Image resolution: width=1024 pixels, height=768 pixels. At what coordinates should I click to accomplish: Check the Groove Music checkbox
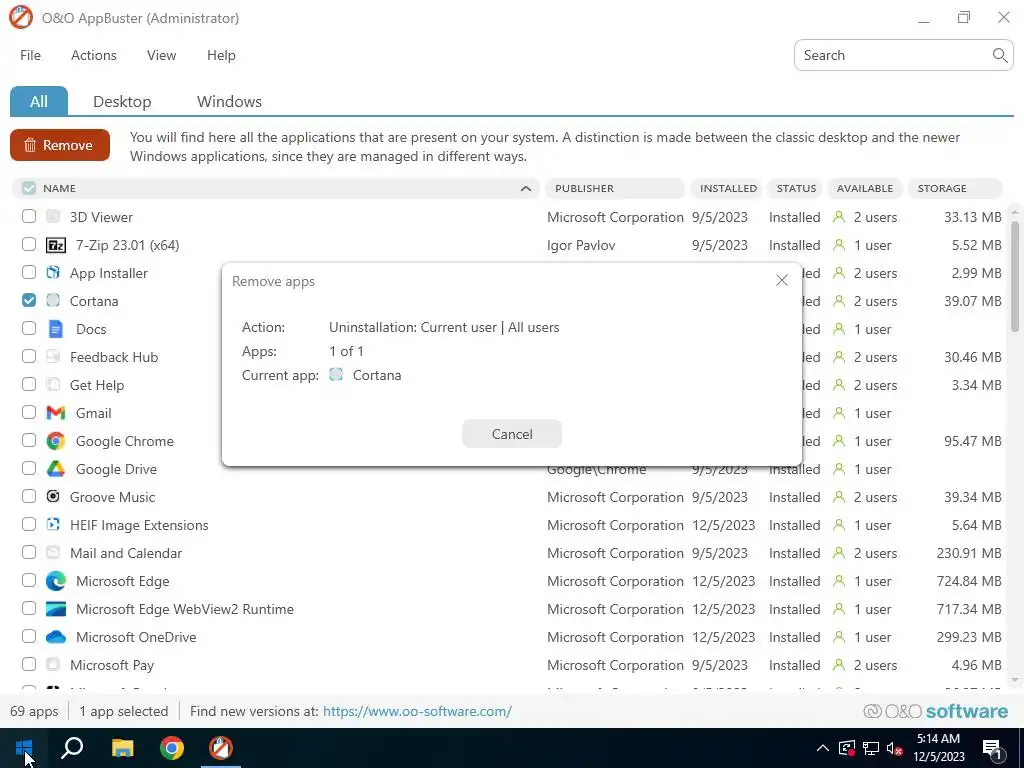tap(29, 496)
